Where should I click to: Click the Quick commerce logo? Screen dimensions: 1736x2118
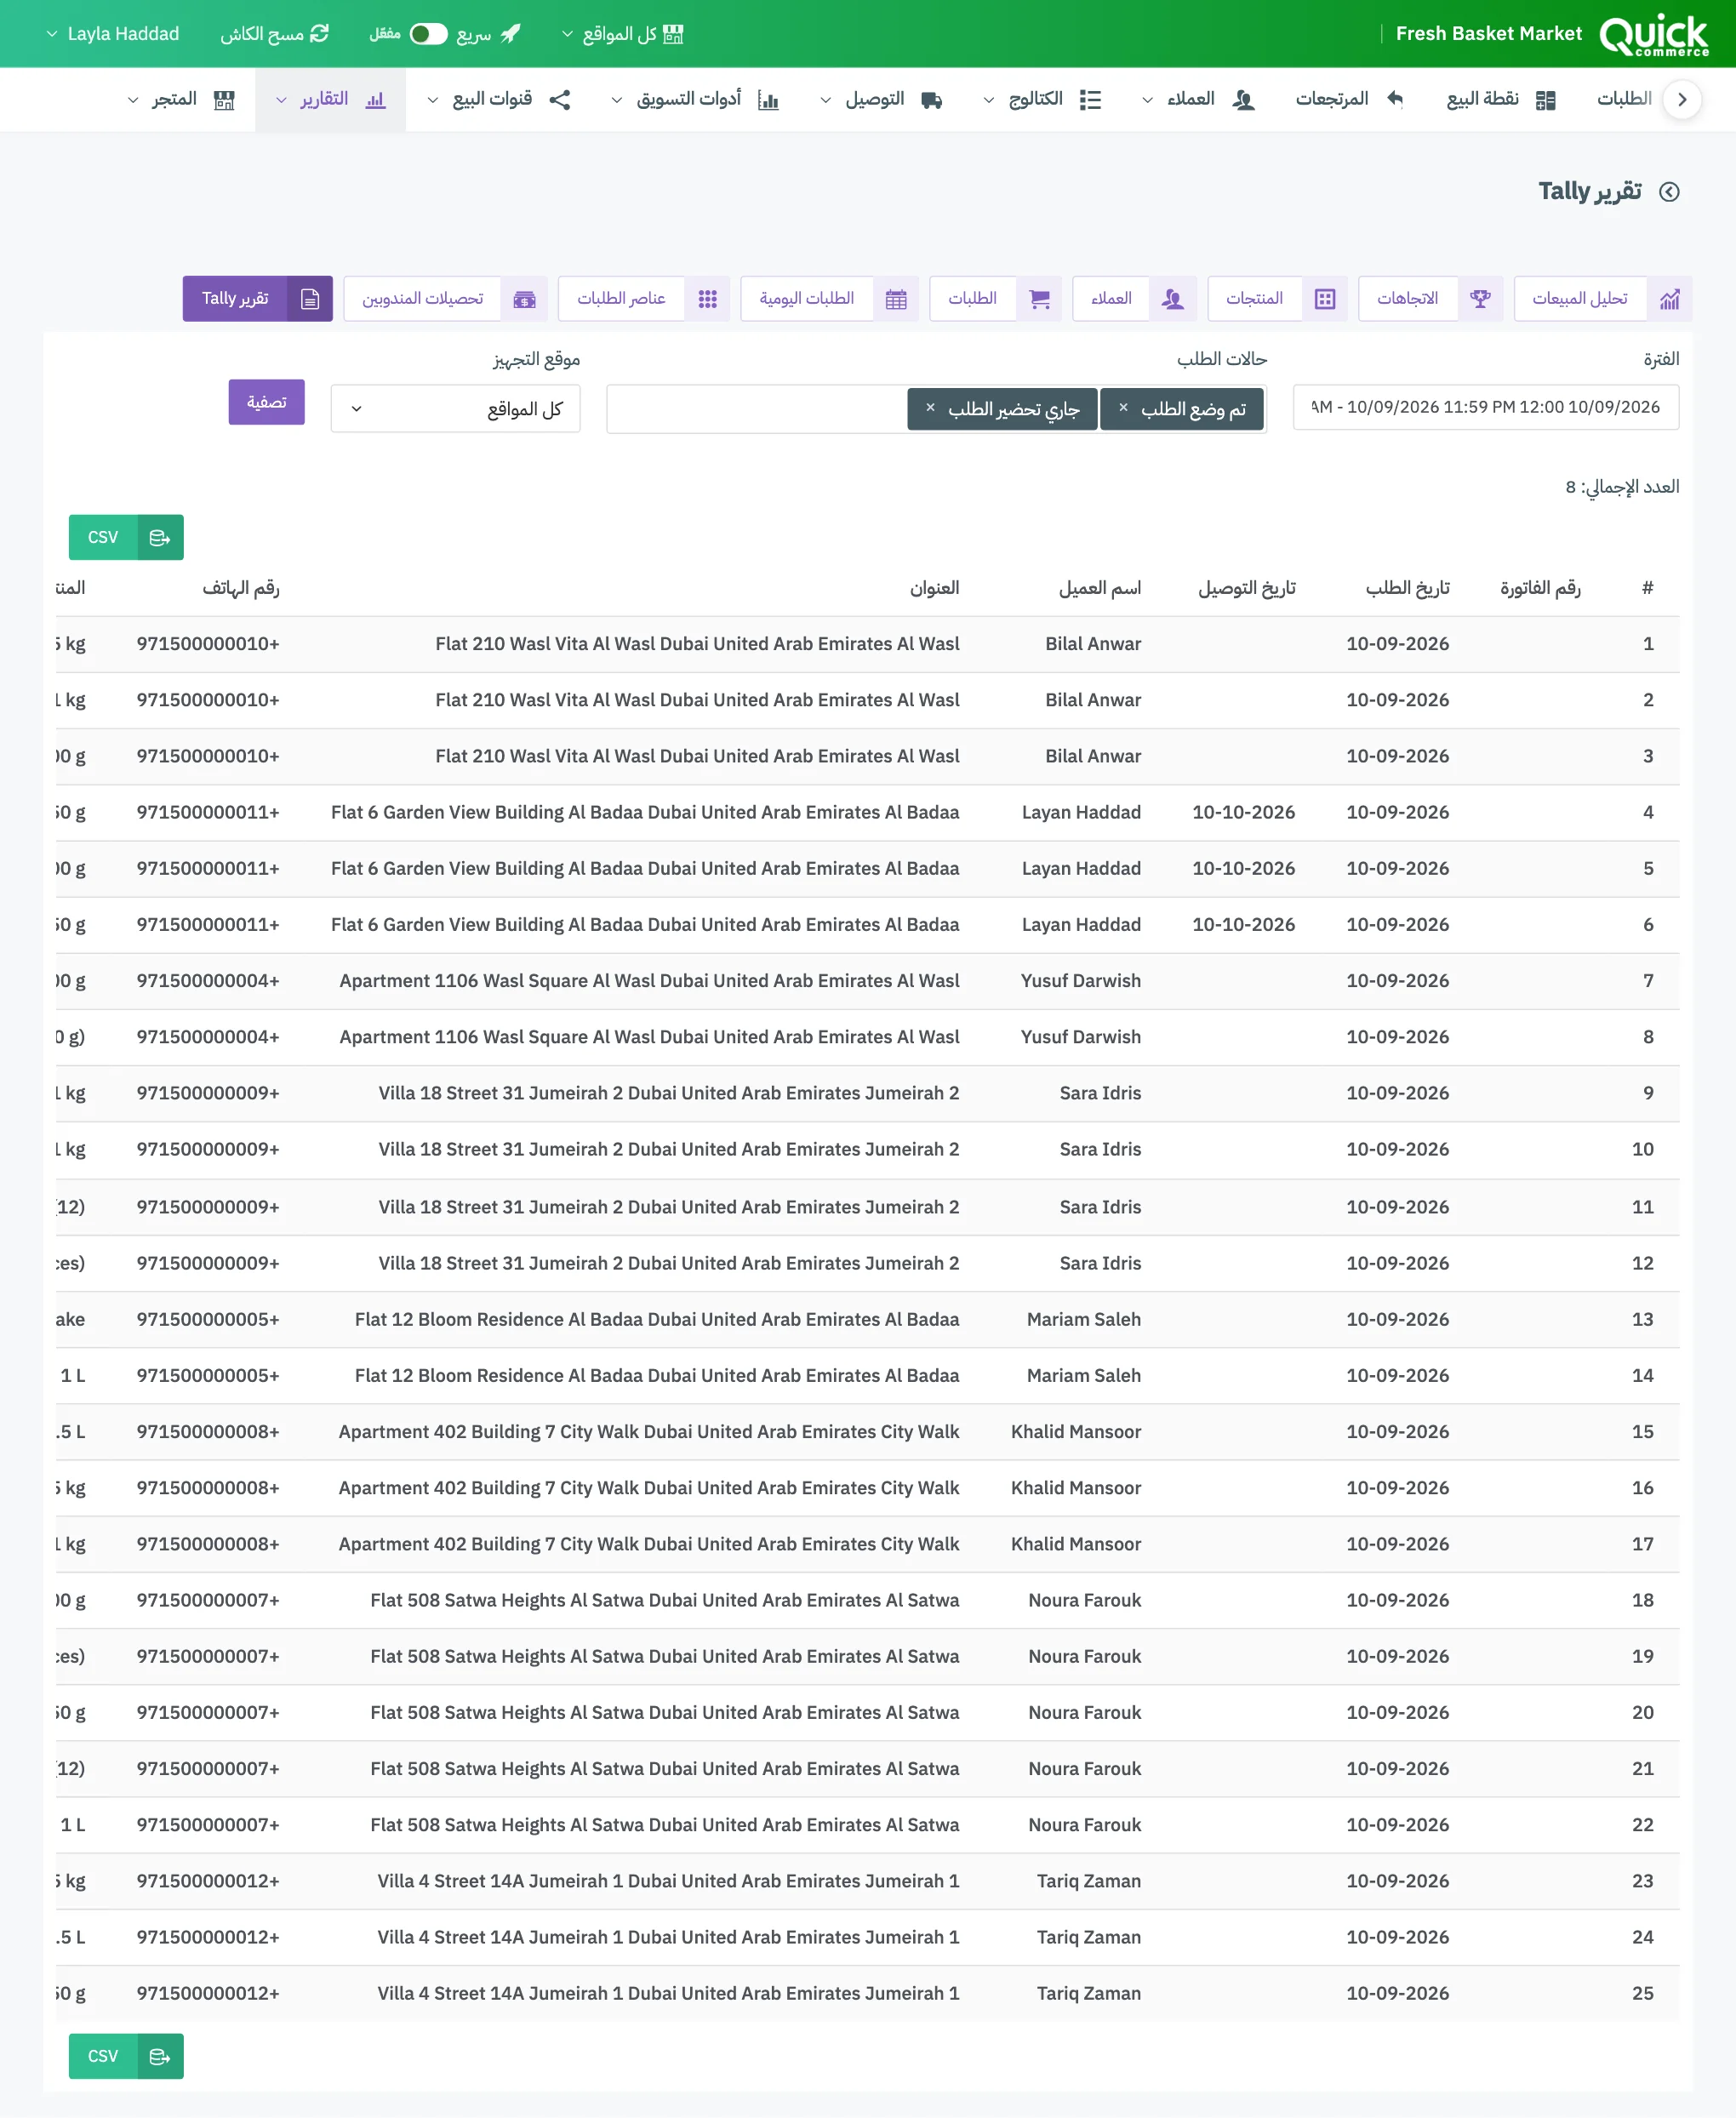tap(1654, 34)
